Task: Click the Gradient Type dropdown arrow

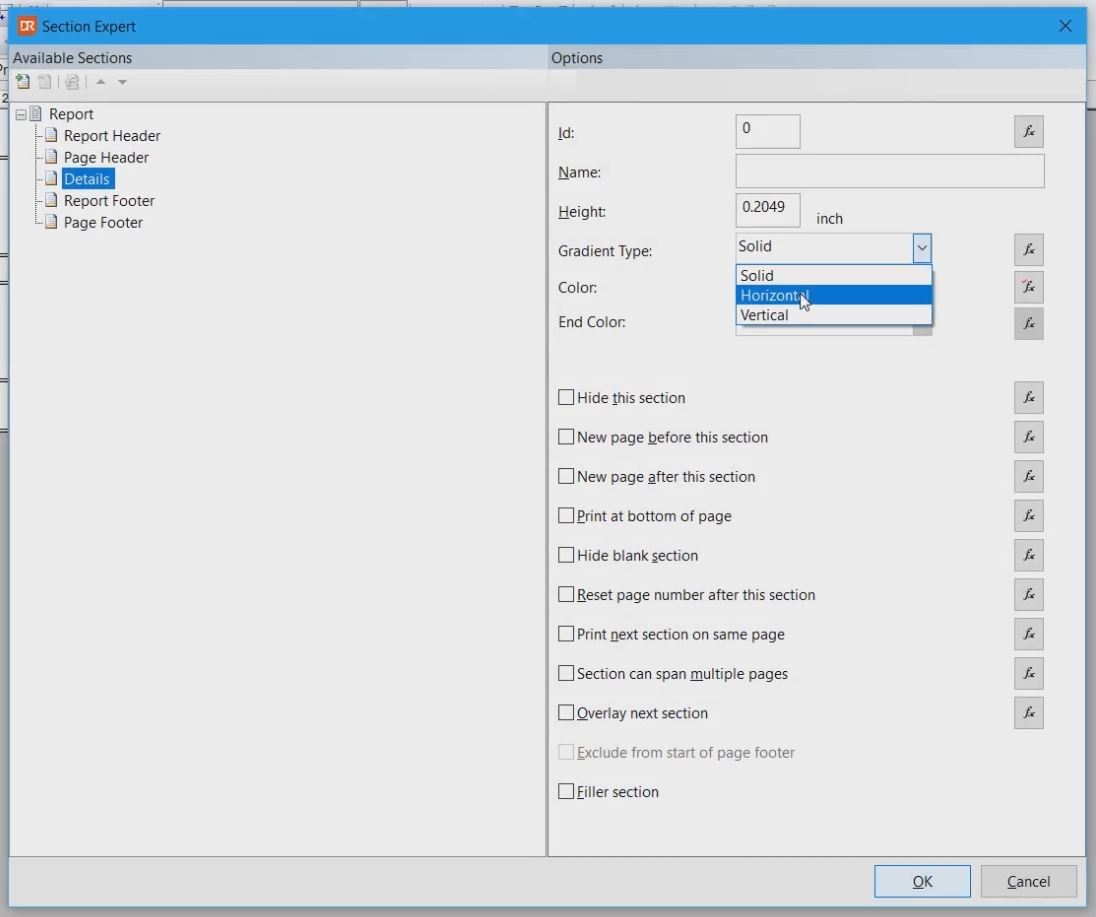Action: tap(922, 247)
